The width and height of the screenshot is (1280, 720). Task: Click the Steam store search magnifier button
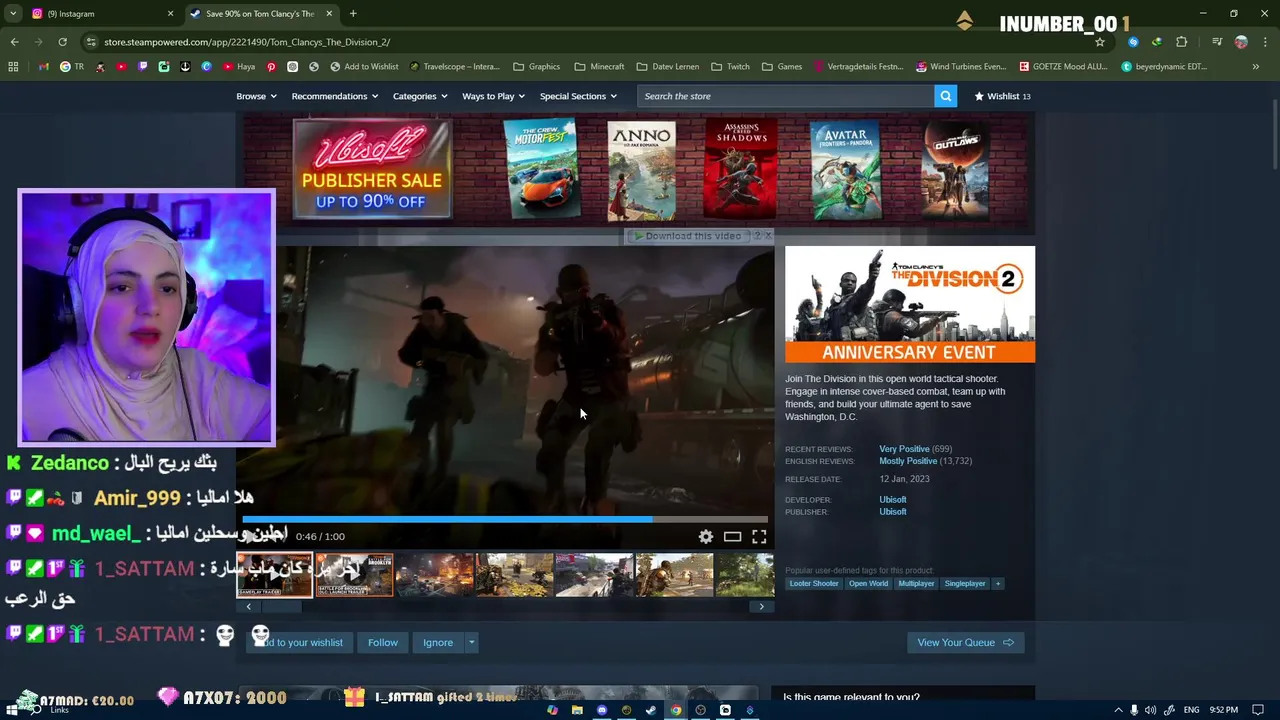(945, 96)
